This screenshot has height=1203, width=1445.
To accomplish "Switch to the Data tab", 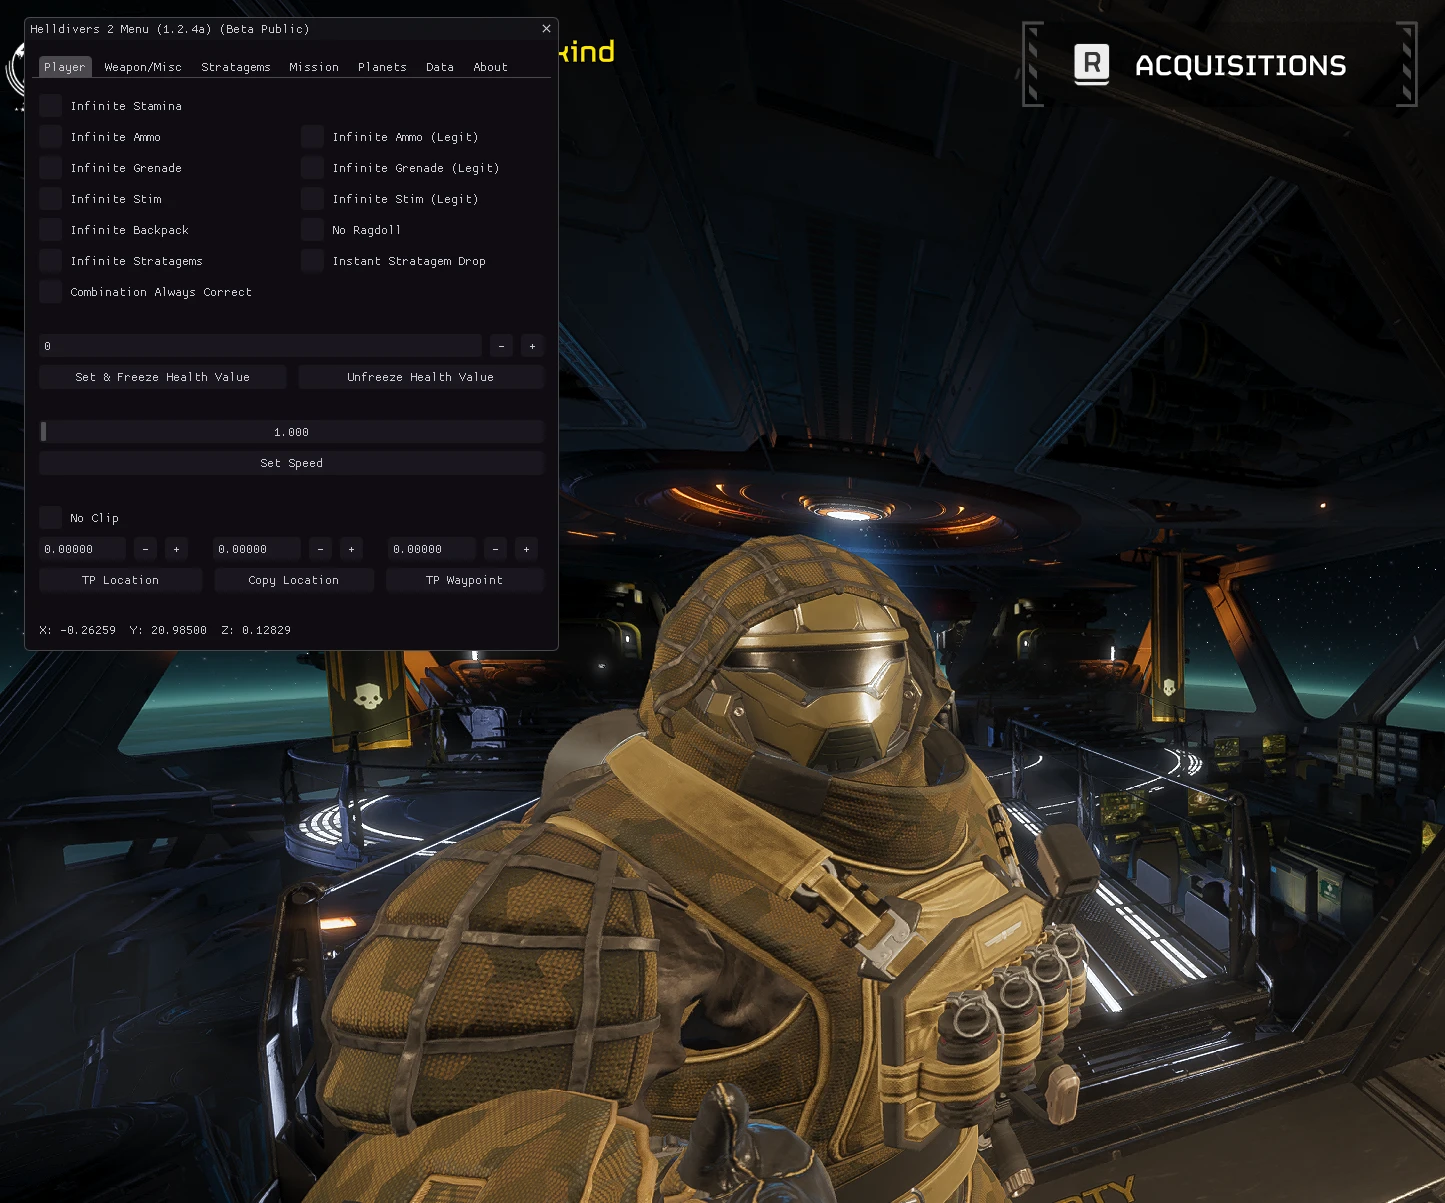I will click(x=440, y=67).
